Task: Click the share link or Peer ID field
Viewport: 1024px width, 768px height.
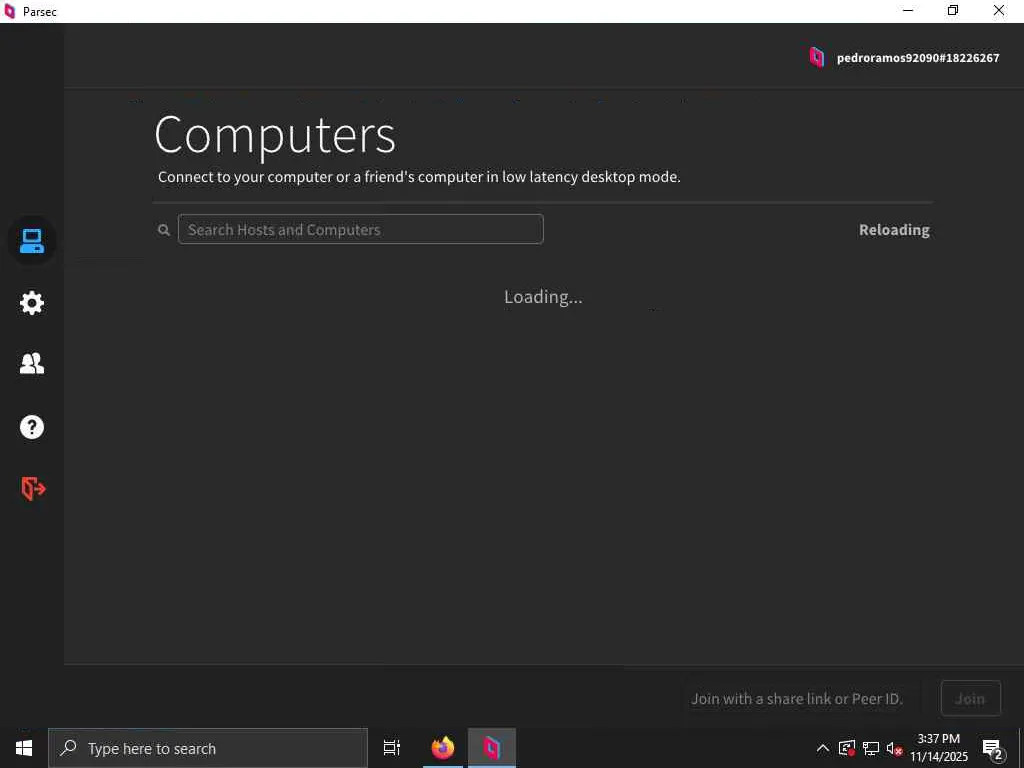Action: (x=802, y=699)
